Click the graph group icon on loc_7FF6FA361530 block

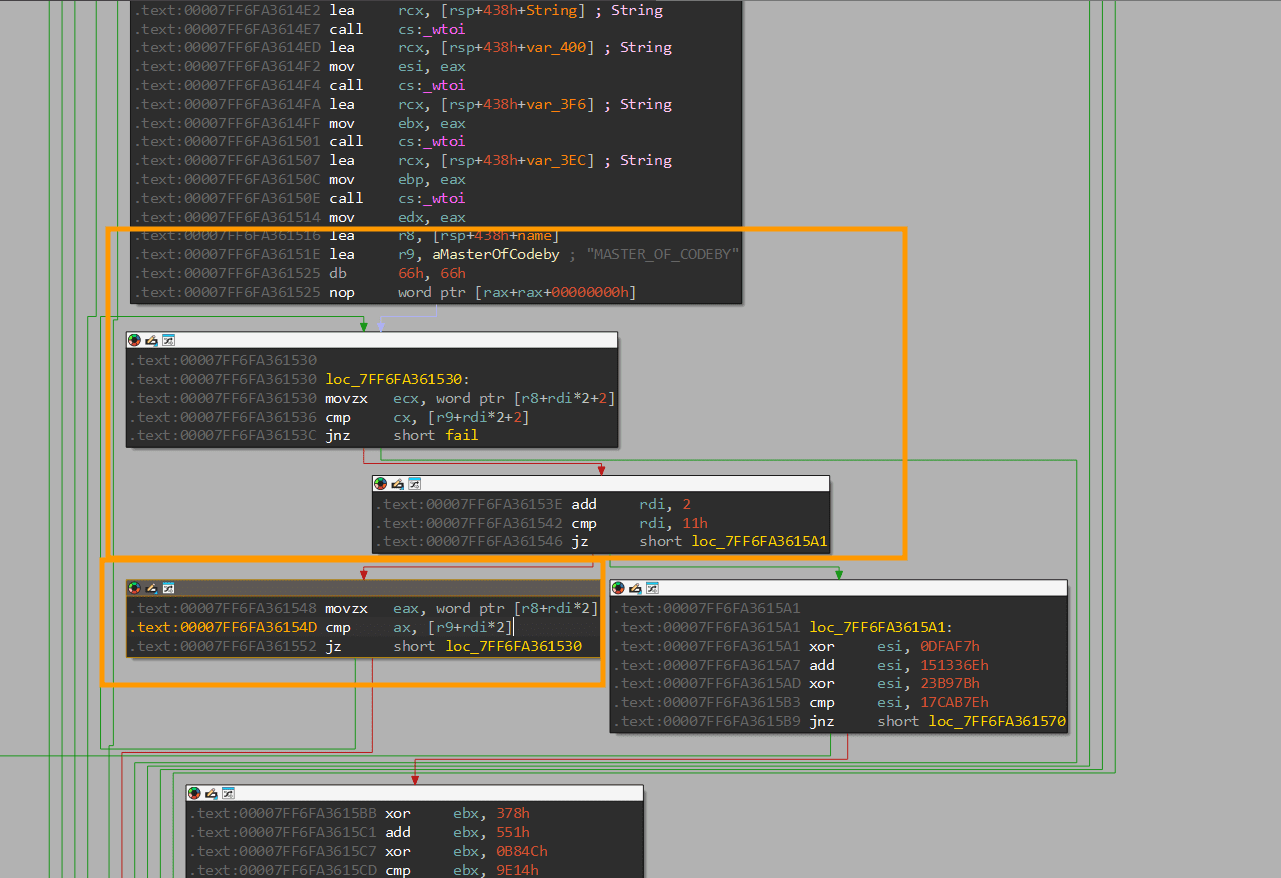[168, 340]
